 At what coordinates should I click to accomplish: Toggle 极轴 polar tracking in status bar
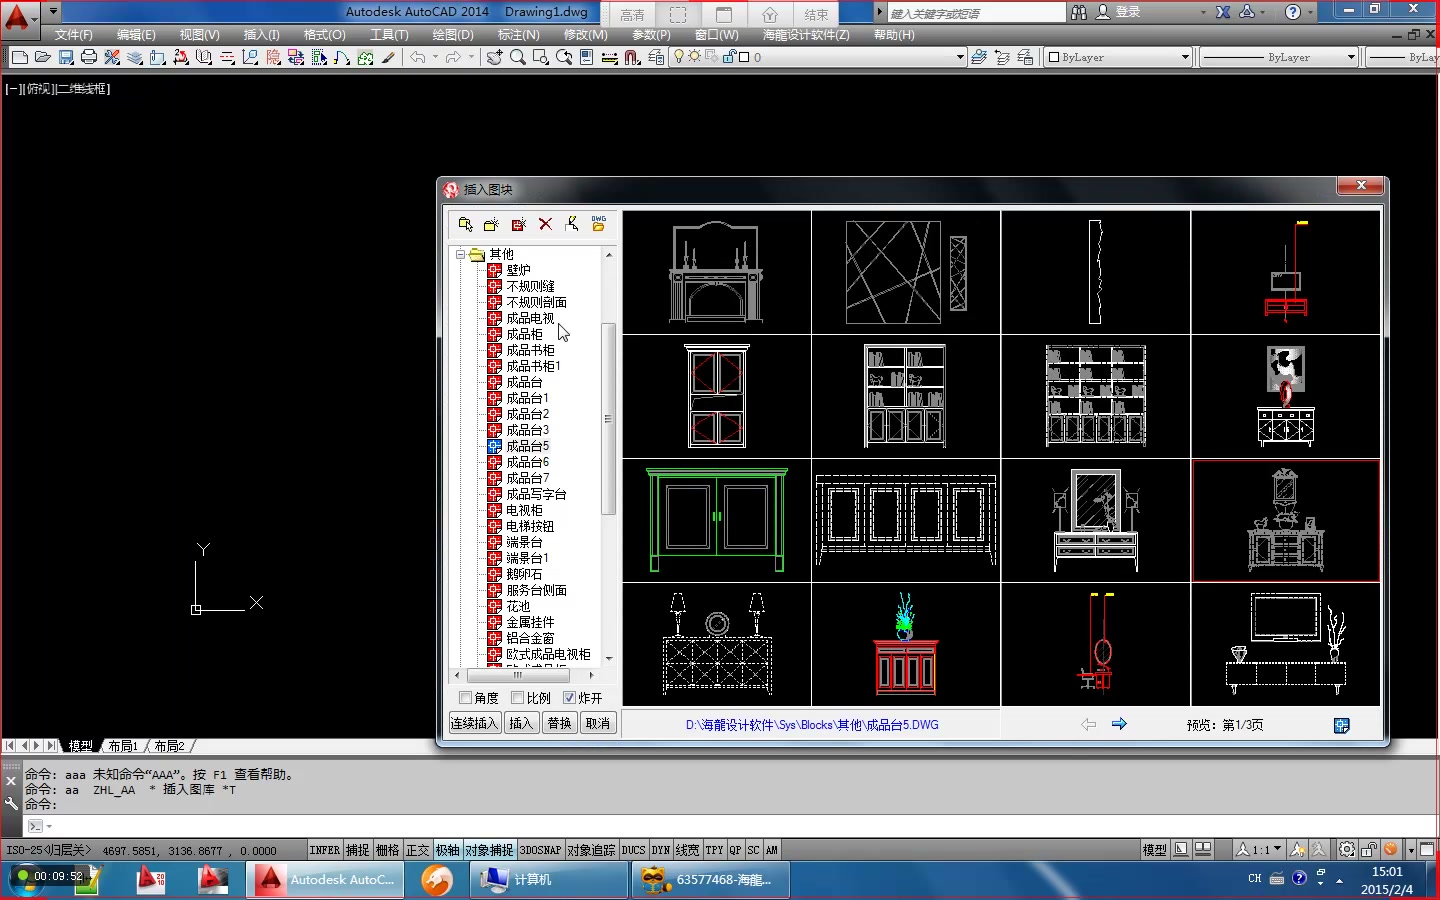pyautogui.click(x=448, y=850)
